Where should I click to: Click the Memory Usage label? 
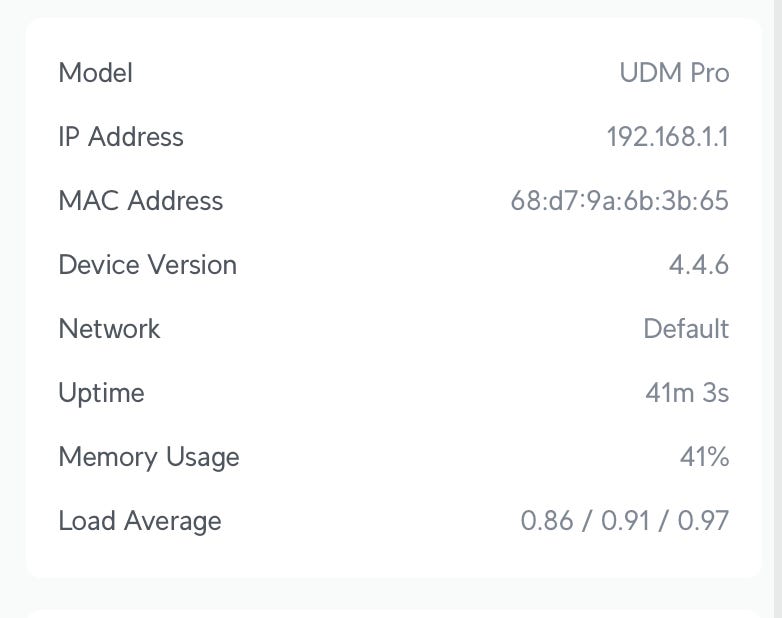click(x=149, y=457)
